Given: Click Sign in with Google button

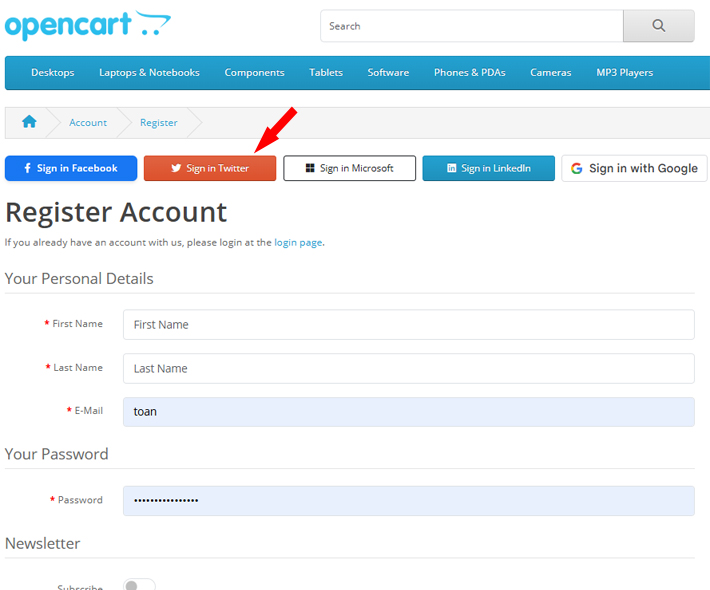Looking at the screenshot, I should (x=634, y=168).
